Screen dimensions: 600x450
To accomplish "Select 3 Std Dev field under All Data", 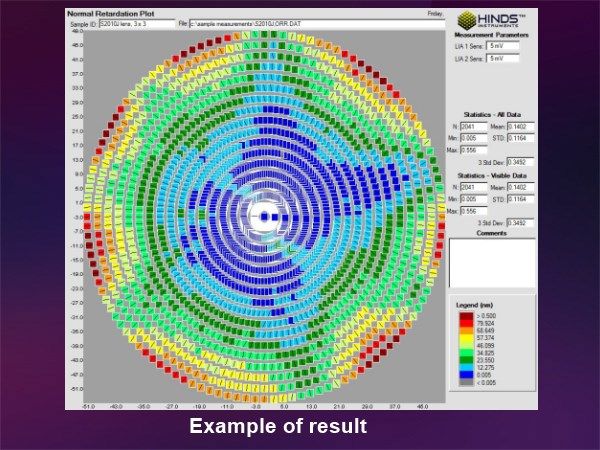I will click(x=520, y=160).
